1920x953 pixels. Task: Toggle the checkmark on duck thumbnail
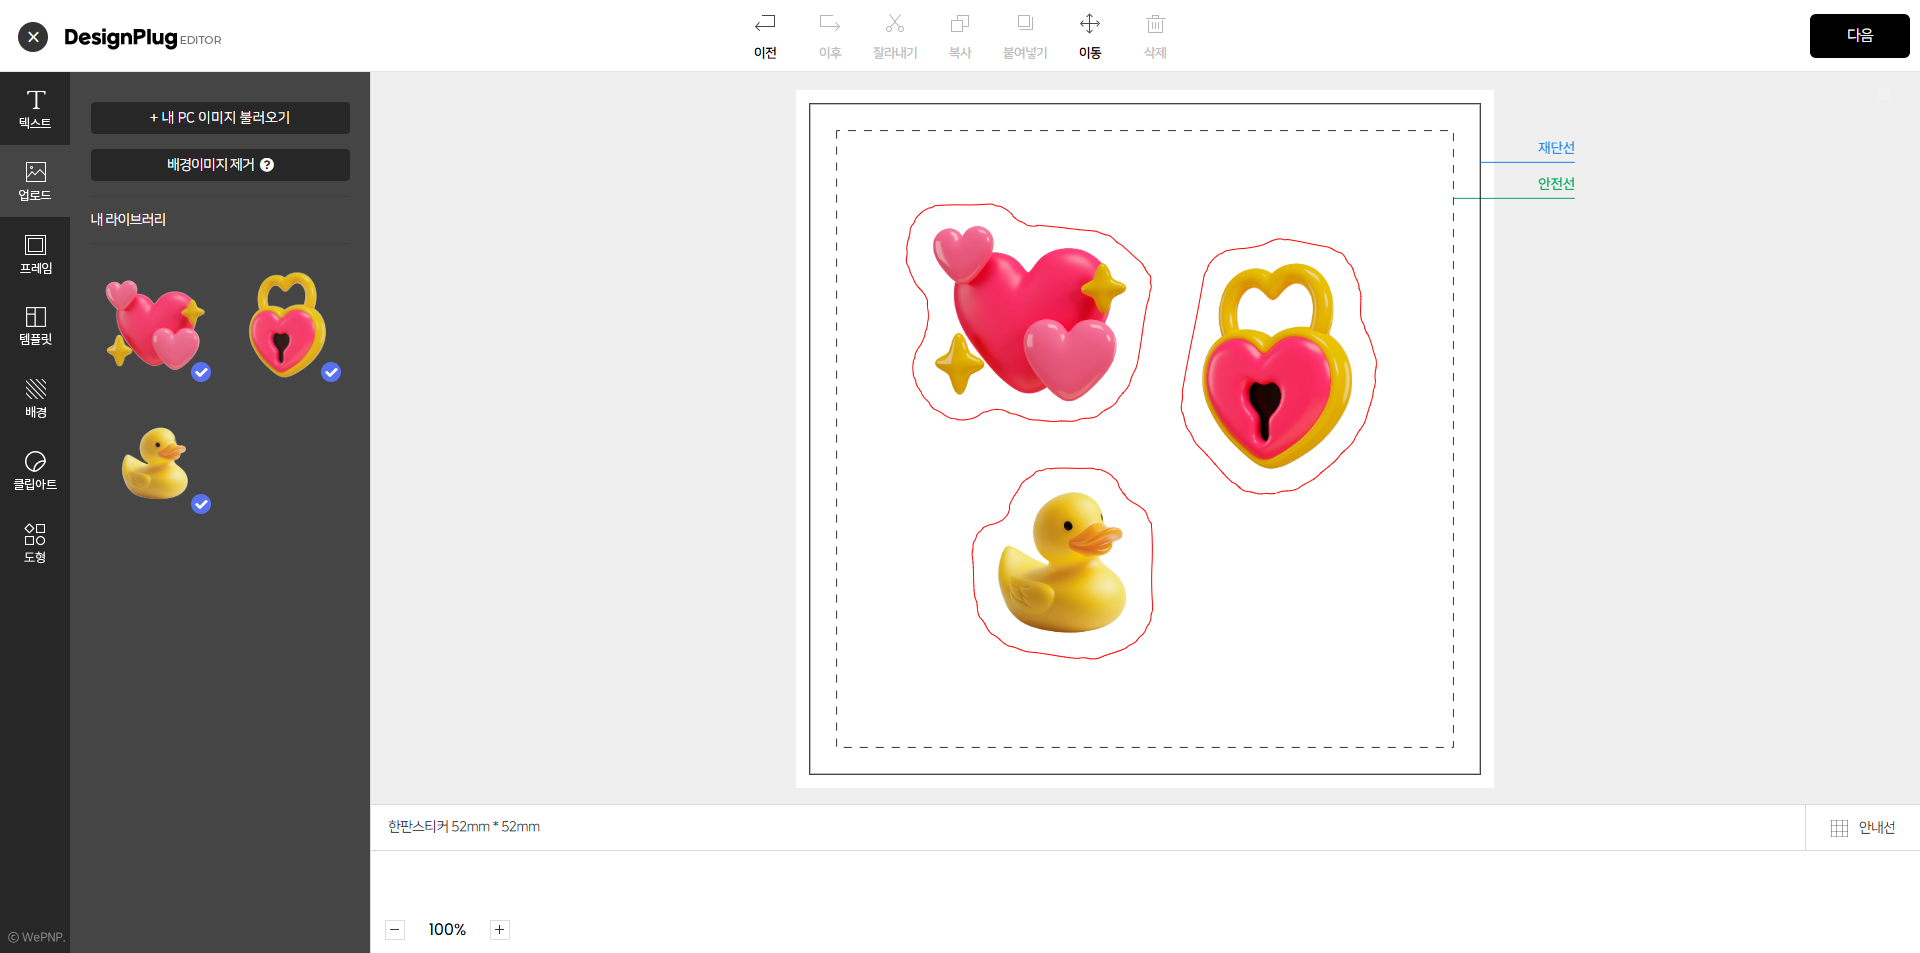point(201,504)
